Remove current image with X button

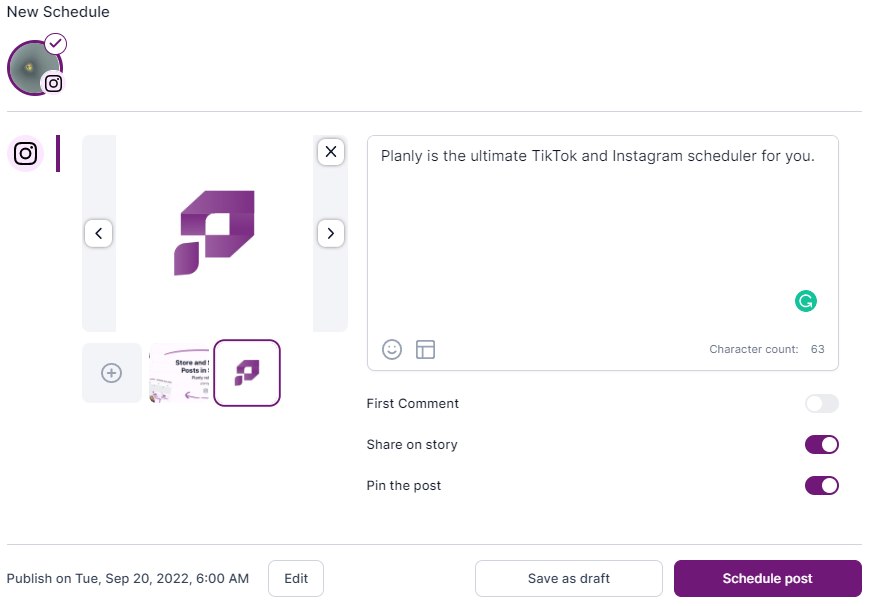(x=331, y=152)
